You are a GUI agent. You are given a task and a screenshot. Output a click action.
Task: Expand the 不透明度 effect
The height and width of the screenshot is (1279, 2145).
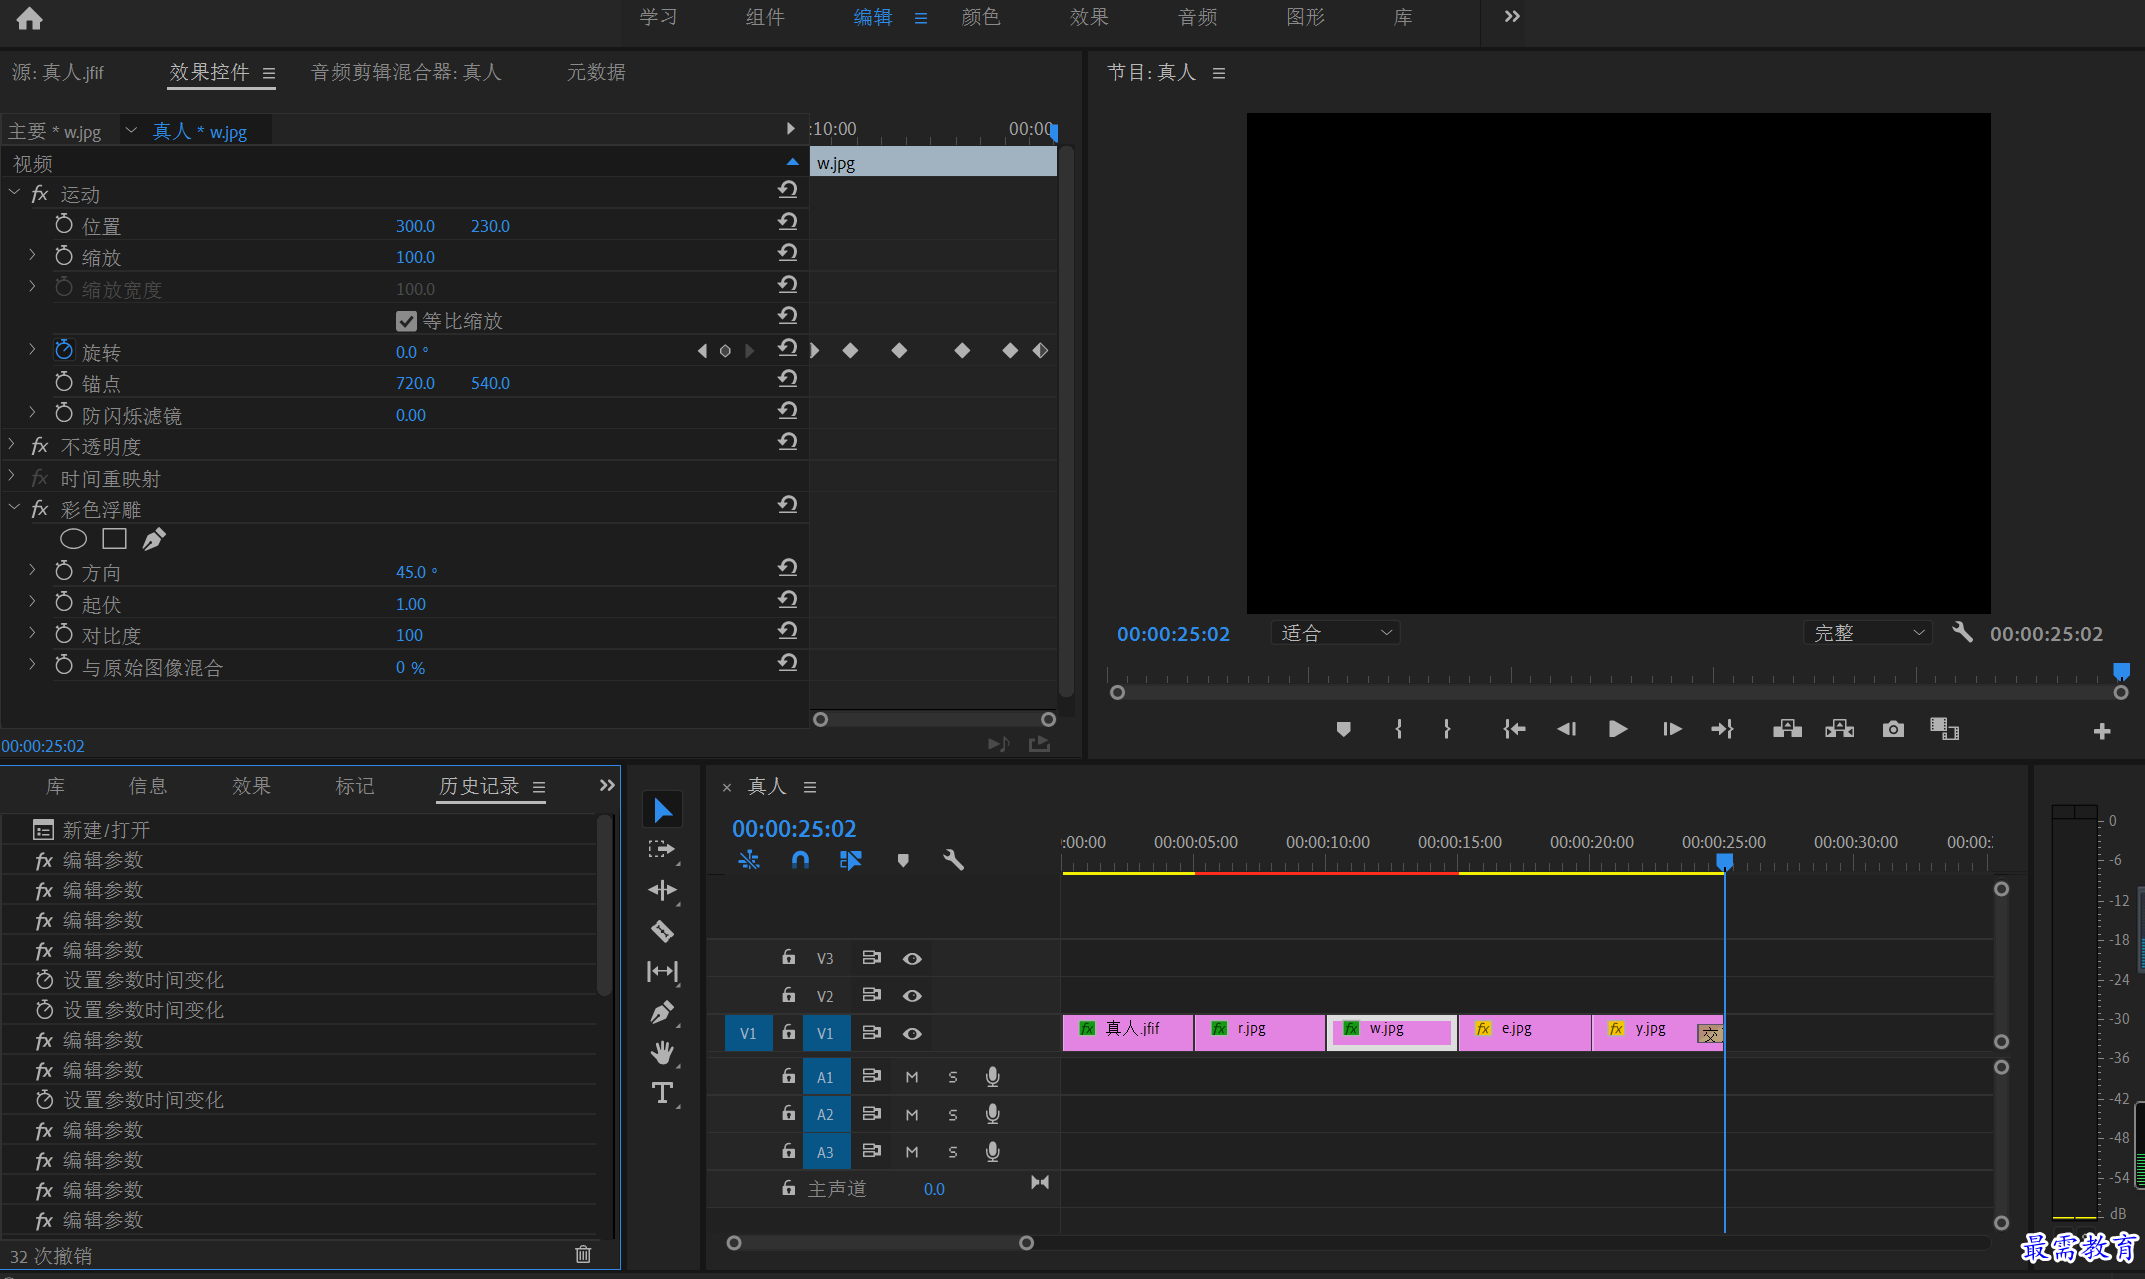click(x=12, y=444)
